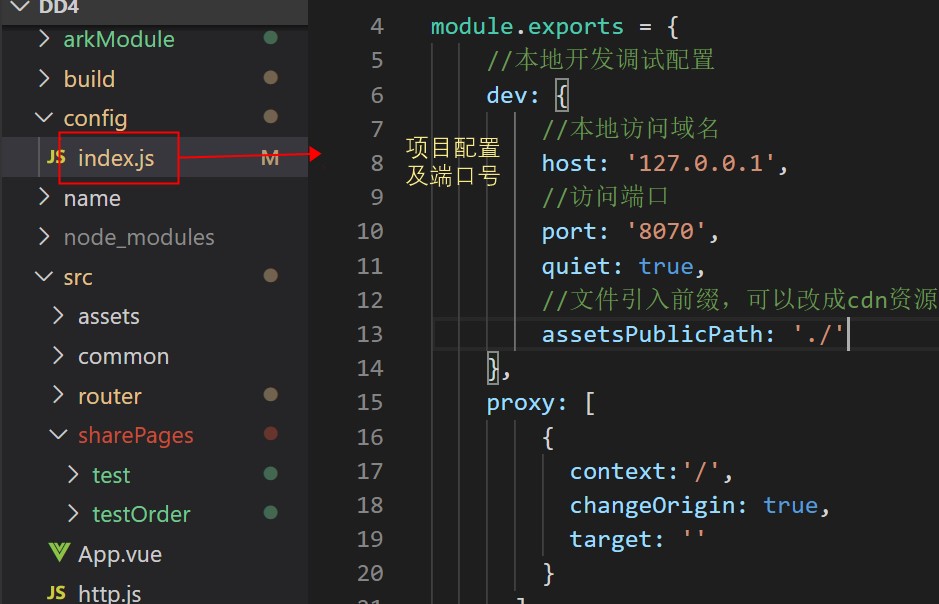Click router folder modified status dot
This screenshot has width=939, height=604.
coord(271,394)
